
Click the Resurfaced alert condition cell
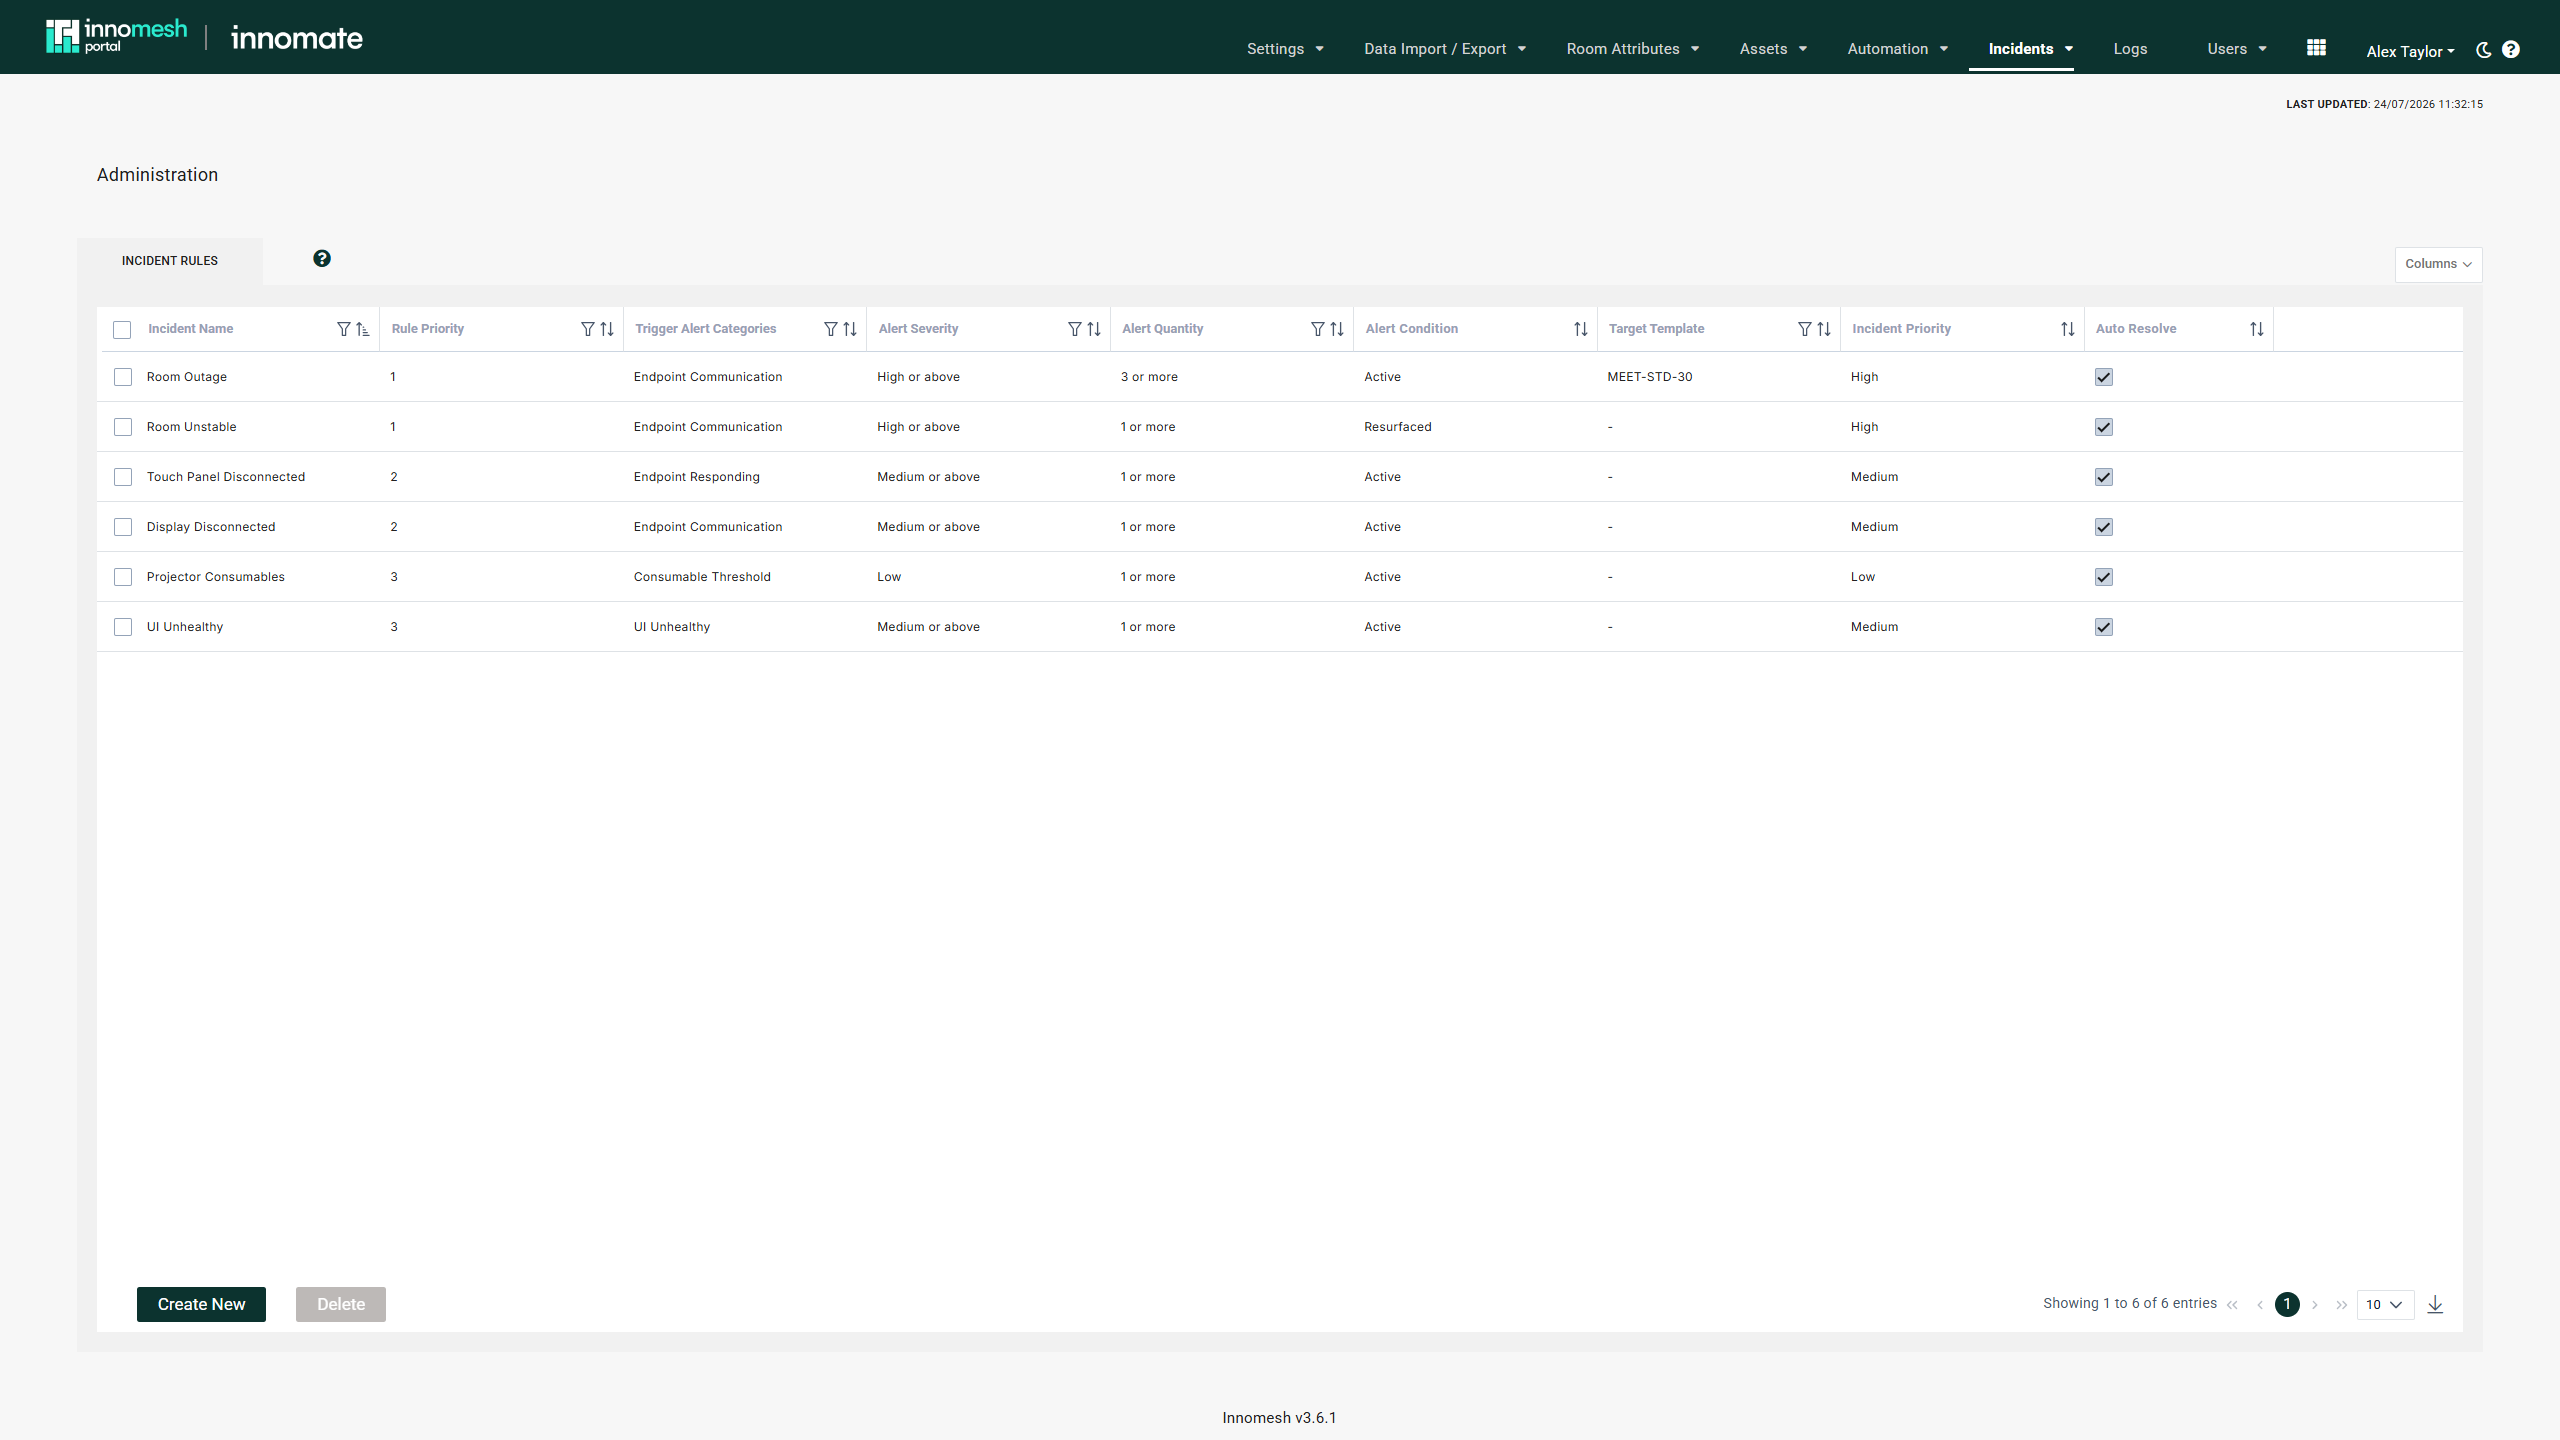1398,427
